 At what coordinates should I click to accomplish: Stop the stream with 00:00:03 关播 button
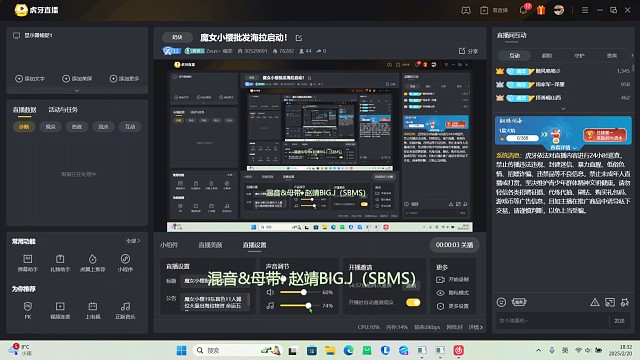point(454,245)
